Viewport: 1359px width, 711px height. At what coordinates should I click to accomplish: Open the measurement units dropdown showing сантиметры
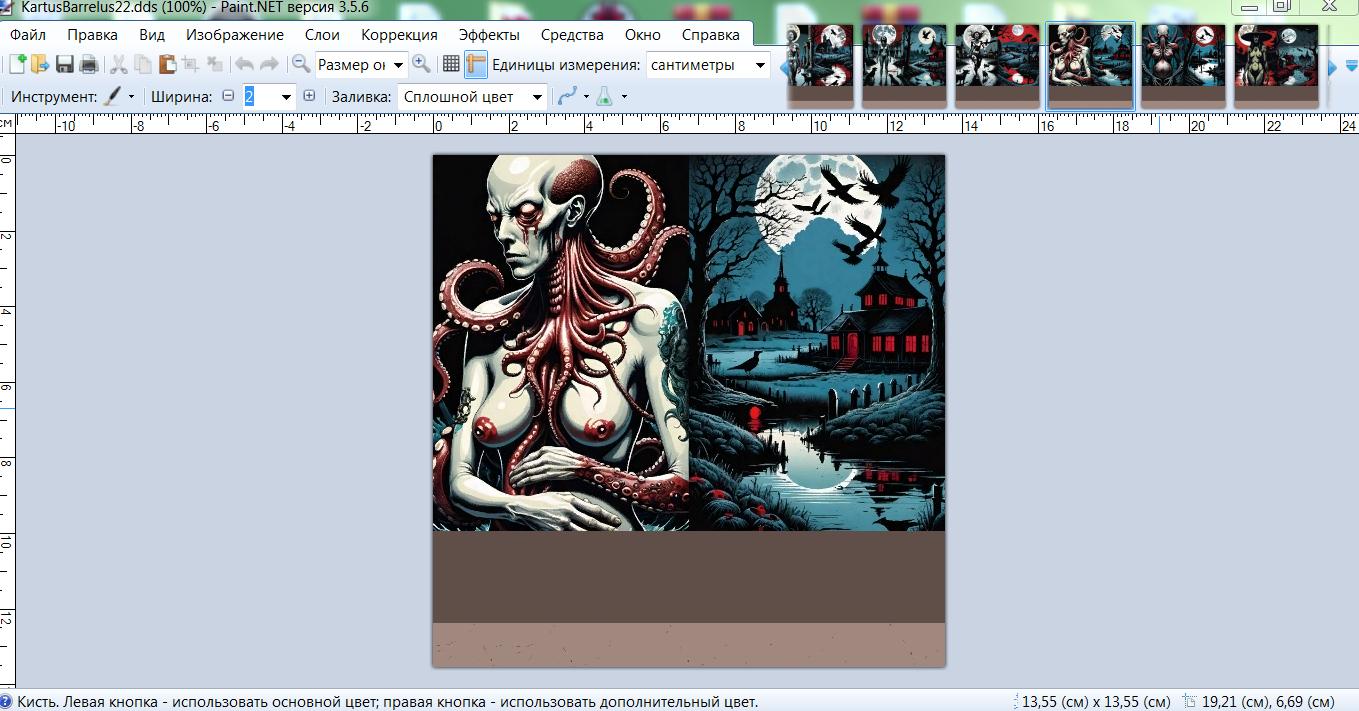click(759, 65)
